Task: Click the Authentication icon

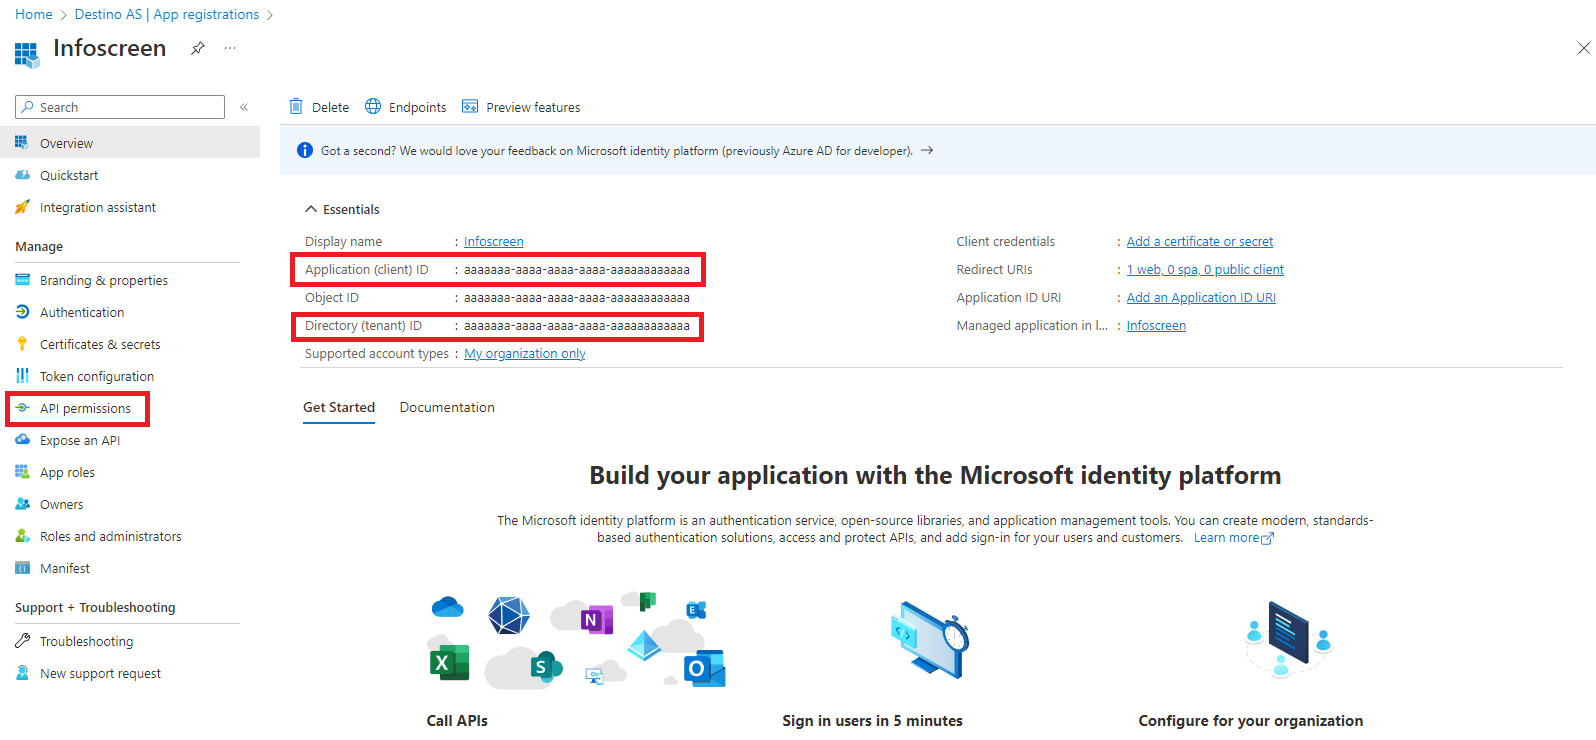Action: click(22, 312)
